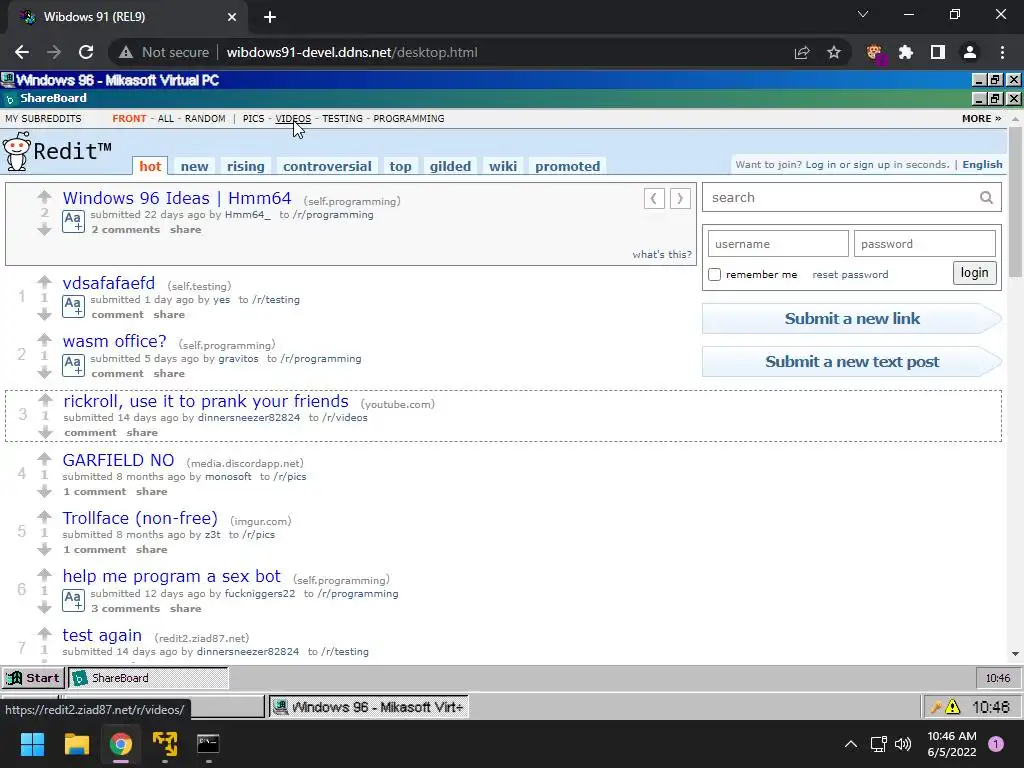Screen dimensions: 1024x768
Task: Open the English language selector
Action: [982, 165]
